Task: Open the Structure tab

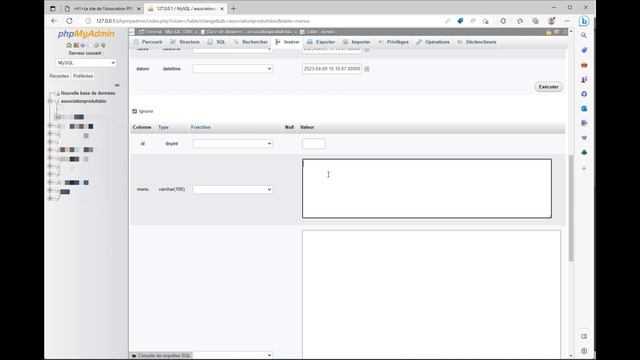Action: pos(185,42)
